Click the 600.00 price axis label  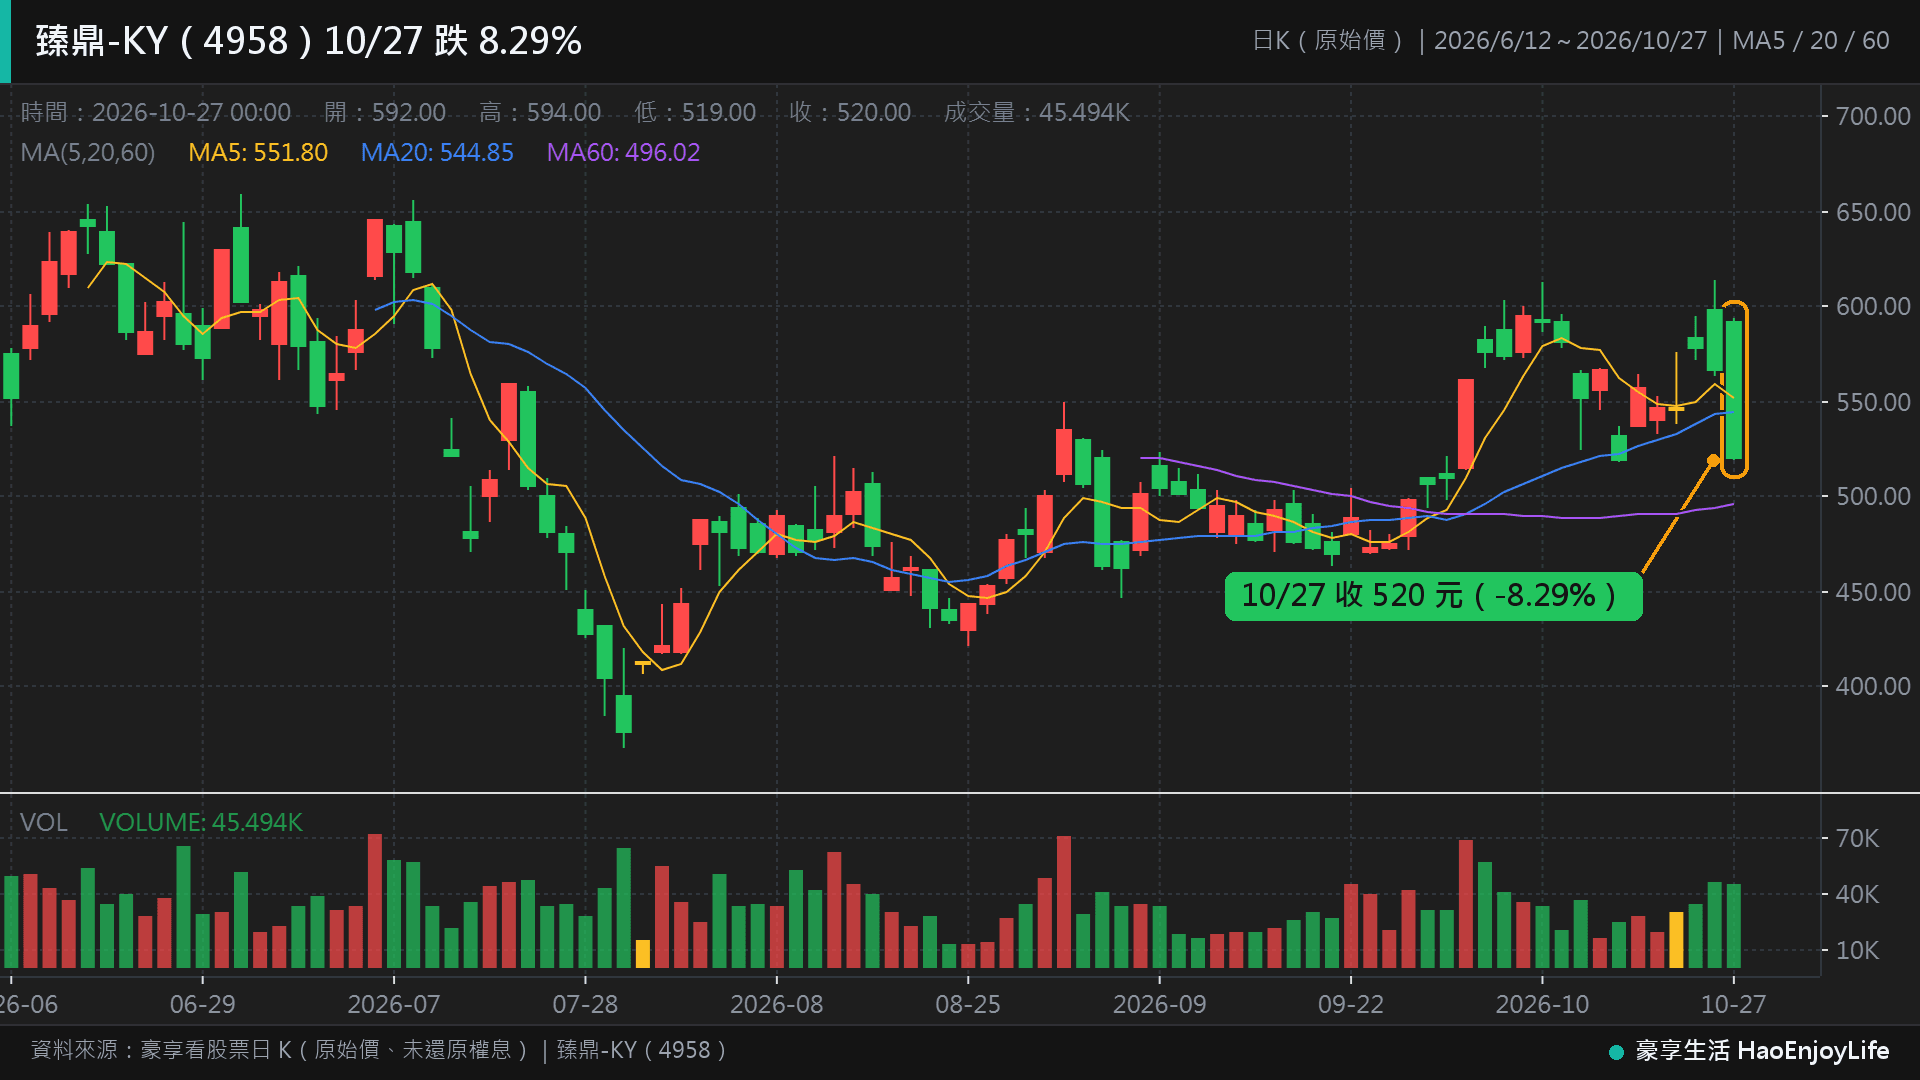(1873, 306)
